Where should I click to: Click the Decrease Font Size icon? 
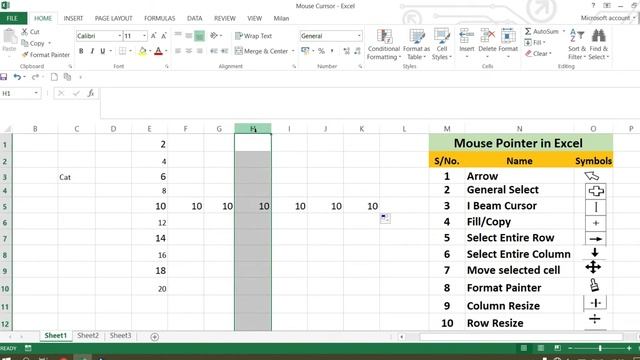[x=164, y=36]
